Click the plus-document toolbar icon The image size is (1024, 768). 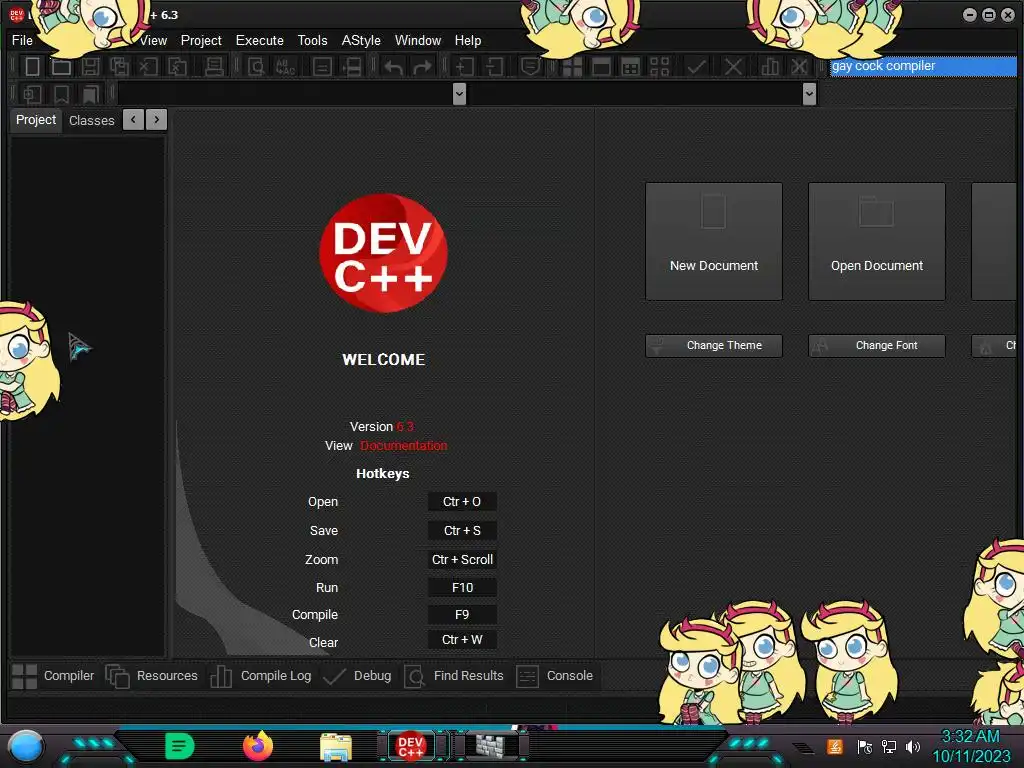coord(464,67)
